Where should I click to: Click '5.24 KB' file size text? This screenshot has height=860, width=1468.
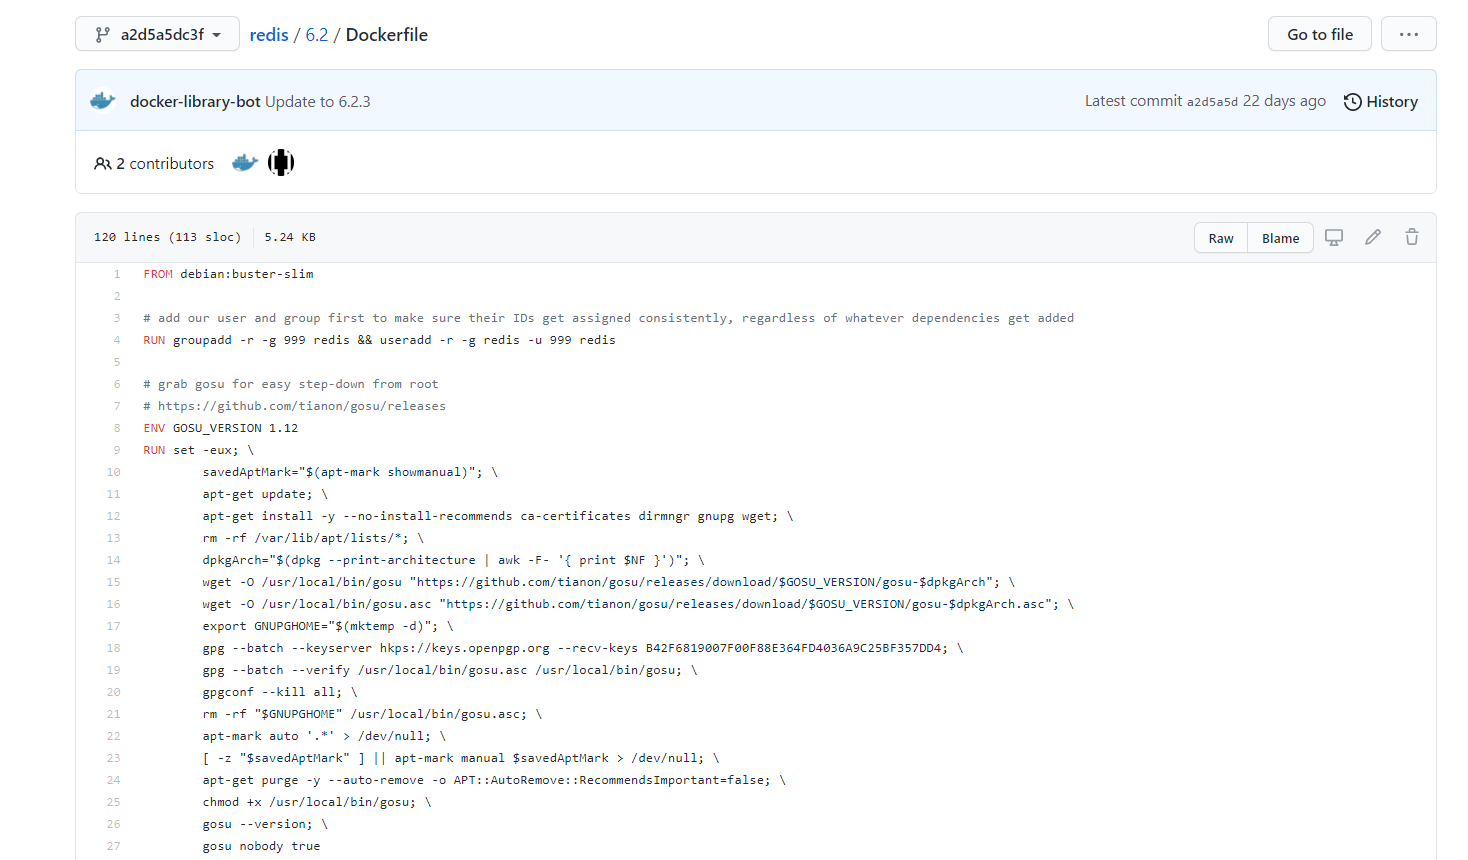point(290,237)
